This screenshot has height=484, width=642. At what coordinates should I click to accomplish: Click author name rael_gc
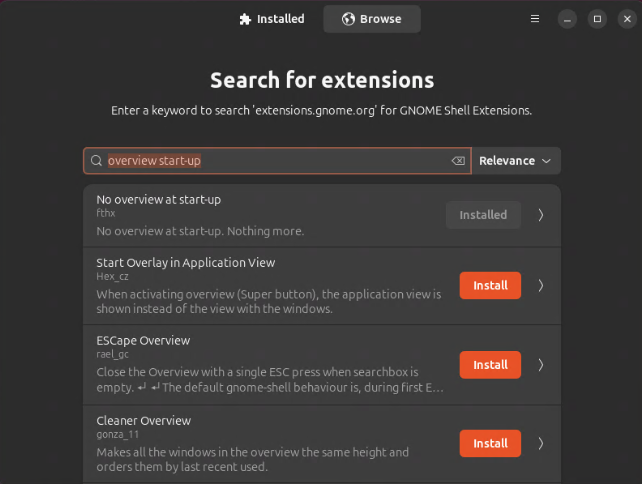pos(112,355)
